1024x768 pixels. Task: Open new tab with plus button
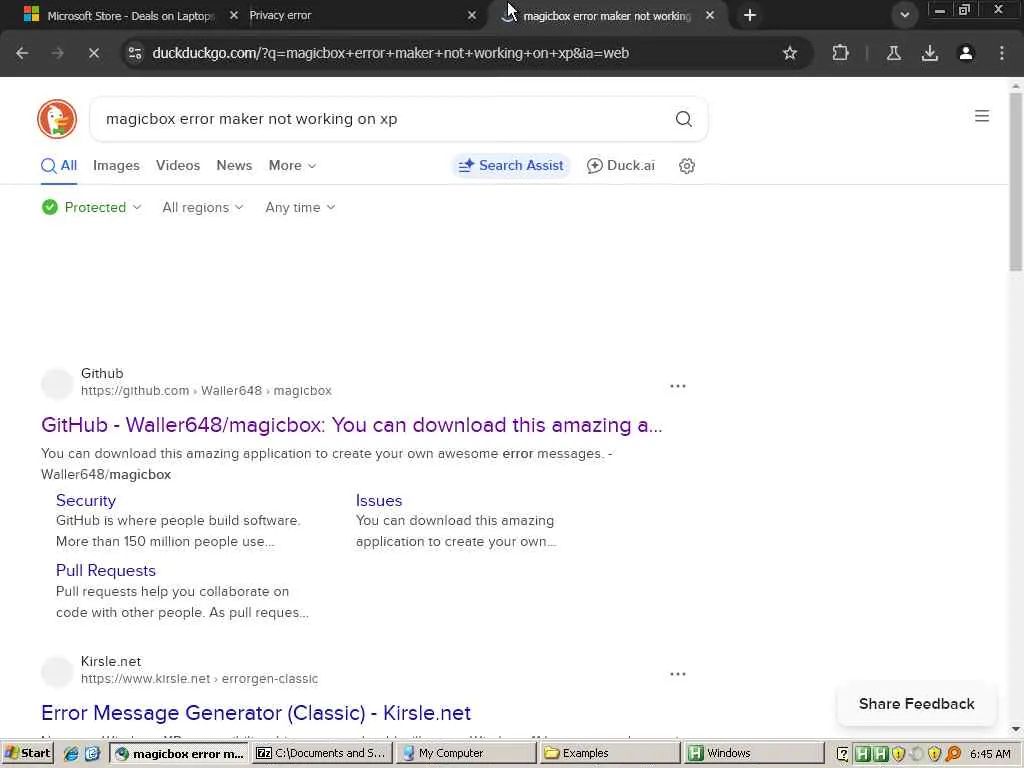pos(750,15)
